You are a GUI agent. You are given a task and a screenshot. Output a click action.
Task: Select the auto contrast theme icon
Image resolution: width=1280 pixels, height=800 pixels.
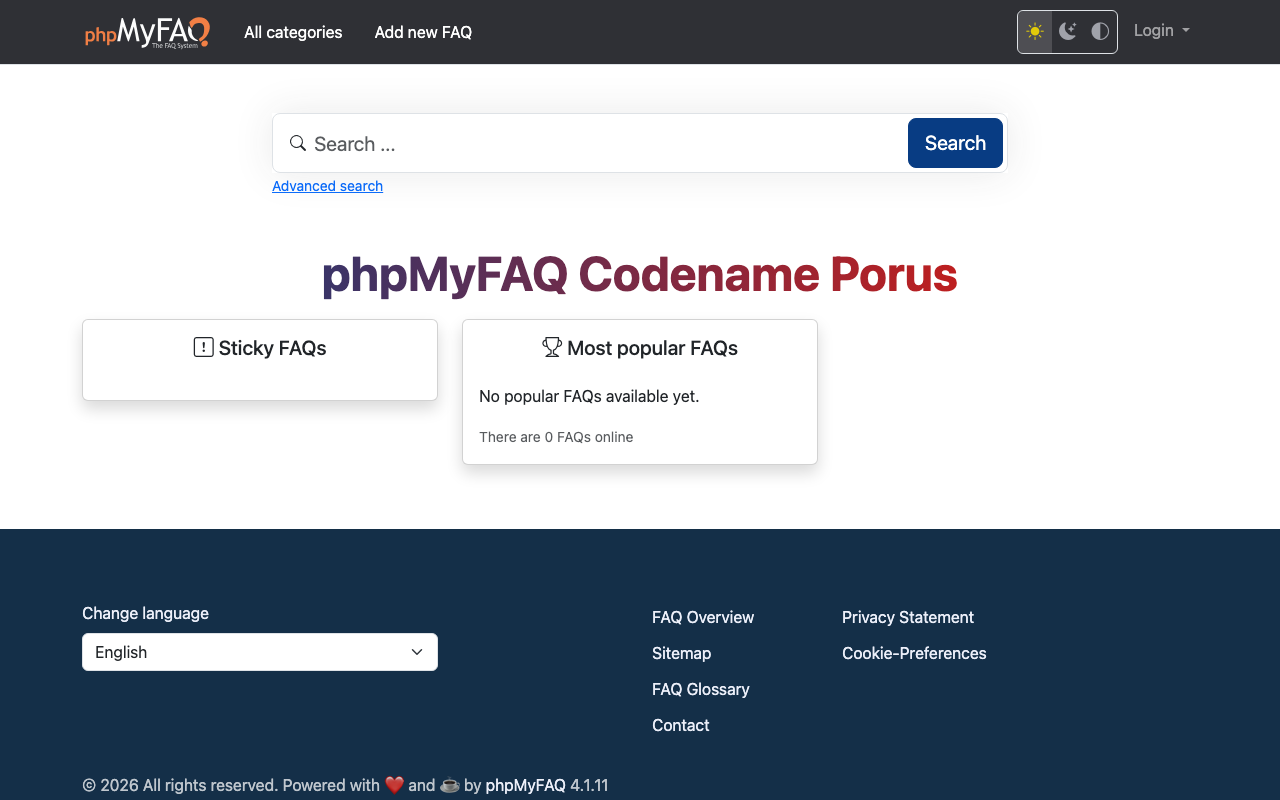tap(1100, 32)
